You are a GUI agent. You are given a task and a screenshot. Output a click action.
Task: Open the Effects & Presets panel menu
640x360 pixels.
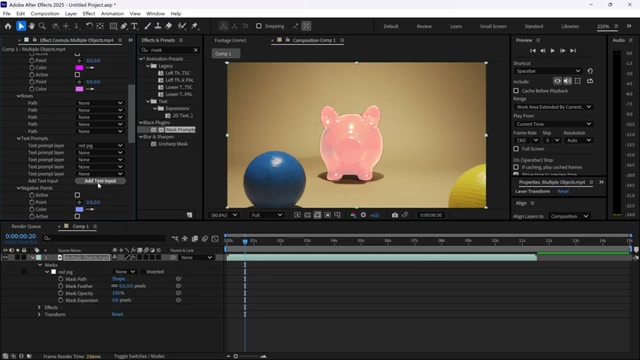[181, 40]
